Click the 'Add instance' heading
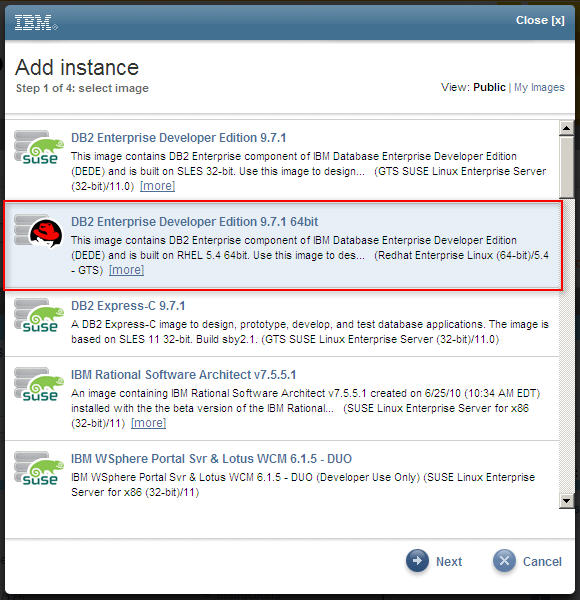Screen dimensions: 580x600 pos(77,67)
